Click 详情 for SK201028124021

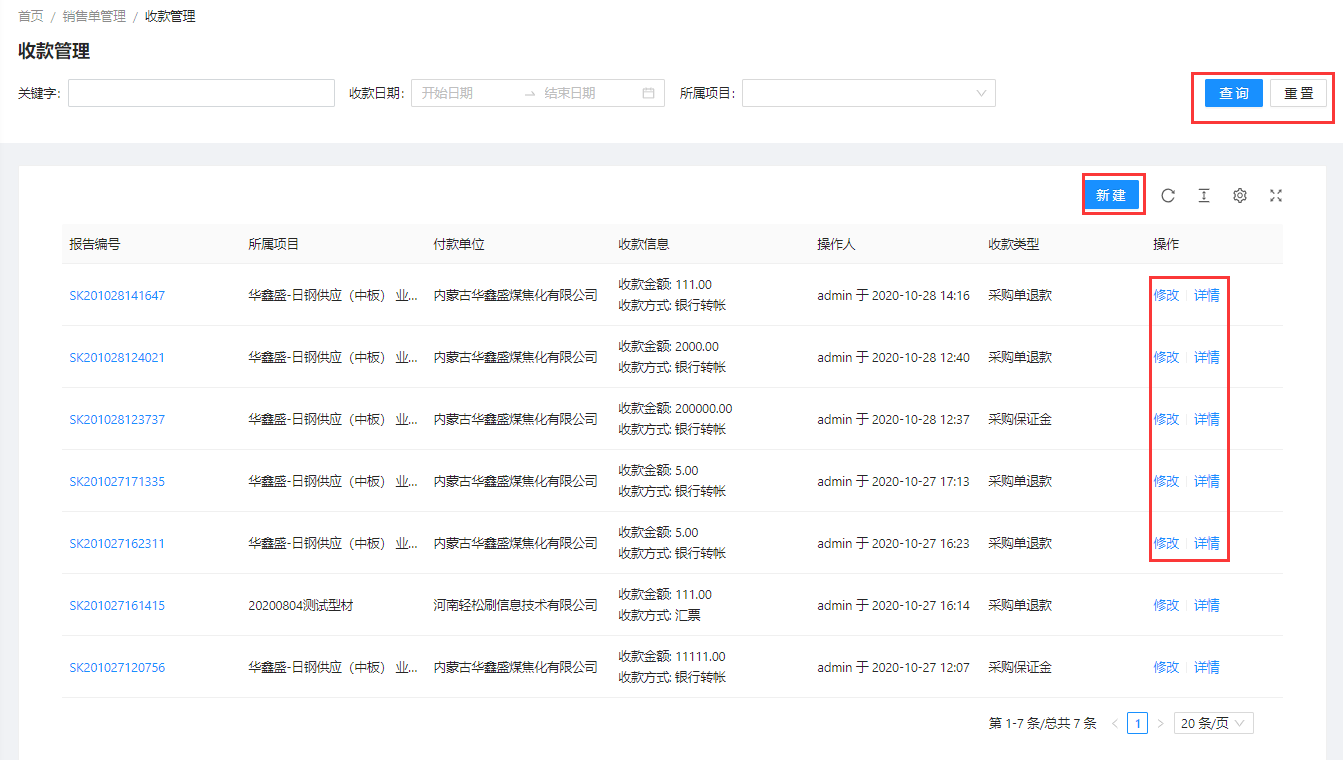(1207, 358)
